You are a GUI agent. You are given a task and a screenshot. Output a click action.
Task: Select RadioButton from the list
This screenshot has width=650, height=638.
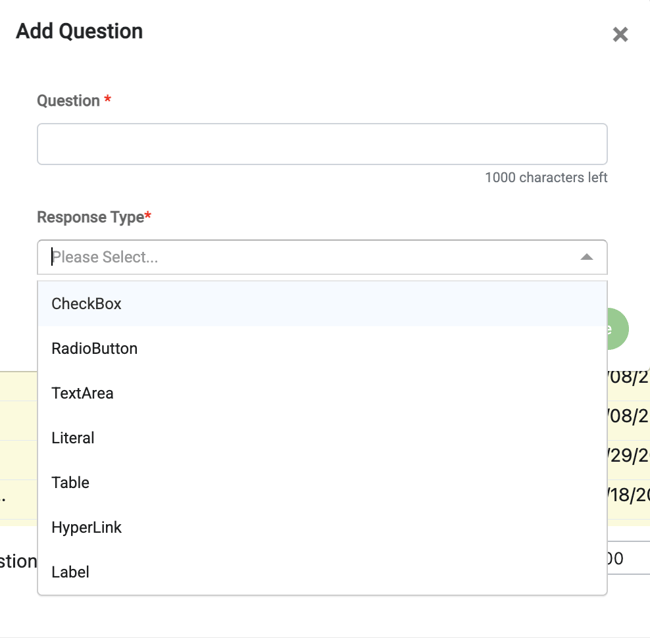coord(94,349)
